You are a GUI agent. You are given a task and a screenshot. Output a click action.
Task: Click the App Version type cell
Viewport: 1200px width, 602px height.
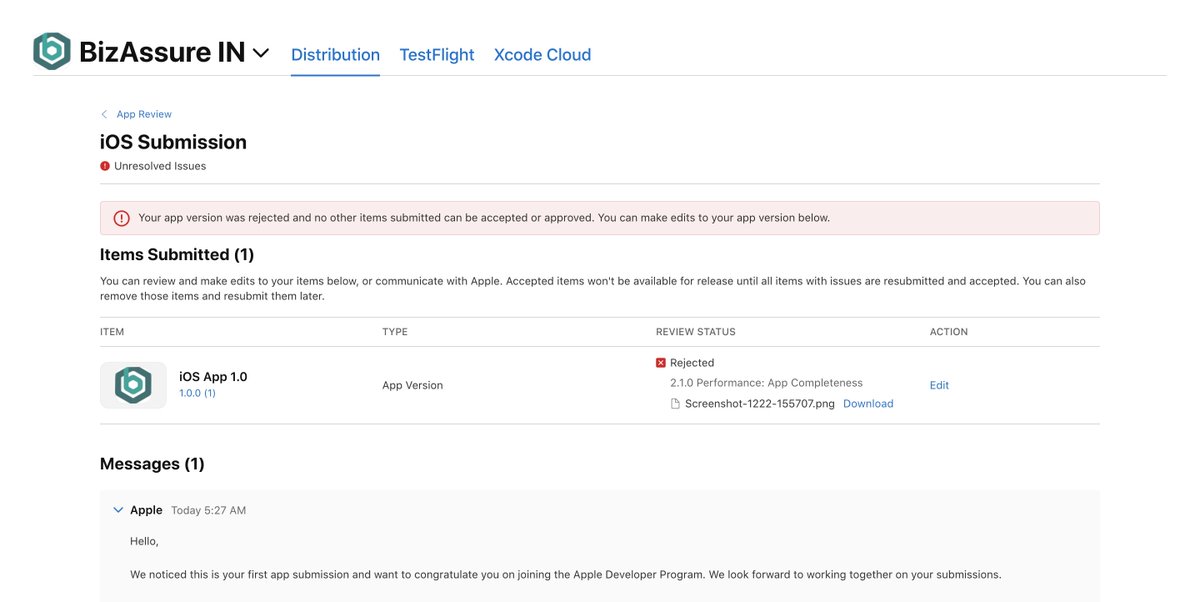[x=412, y=385]
